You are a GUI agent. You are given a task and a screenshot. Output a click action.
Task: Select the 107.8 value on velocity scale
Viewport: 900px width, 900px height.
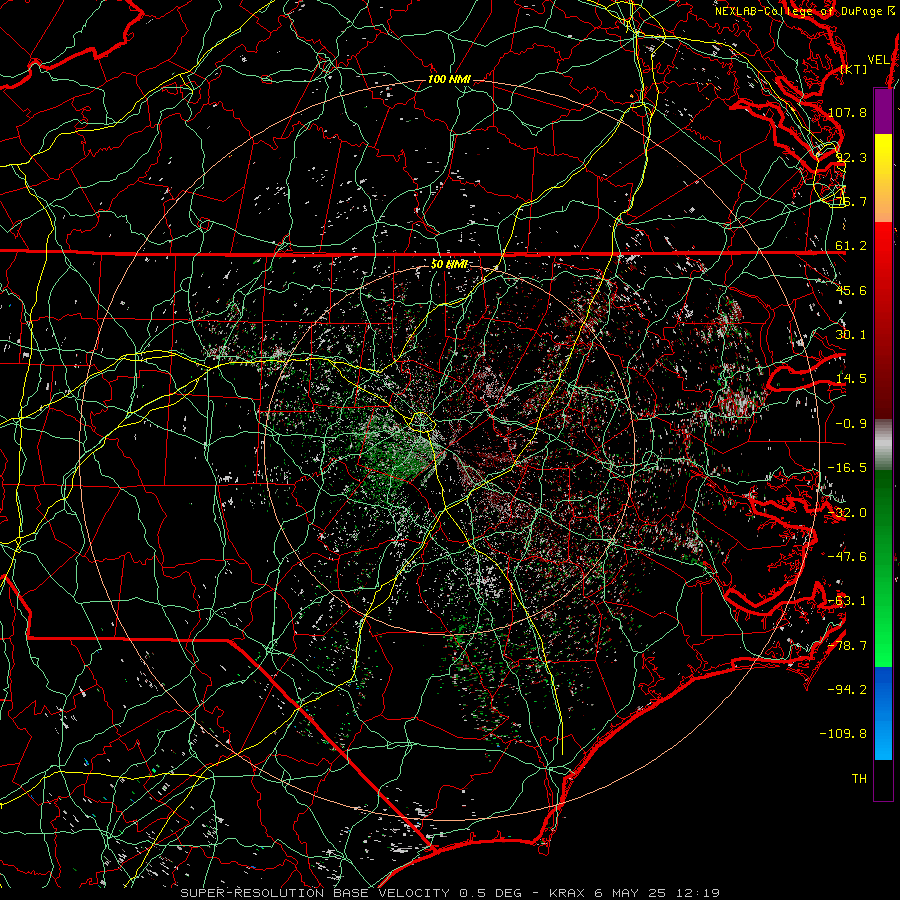coord(847,112)
